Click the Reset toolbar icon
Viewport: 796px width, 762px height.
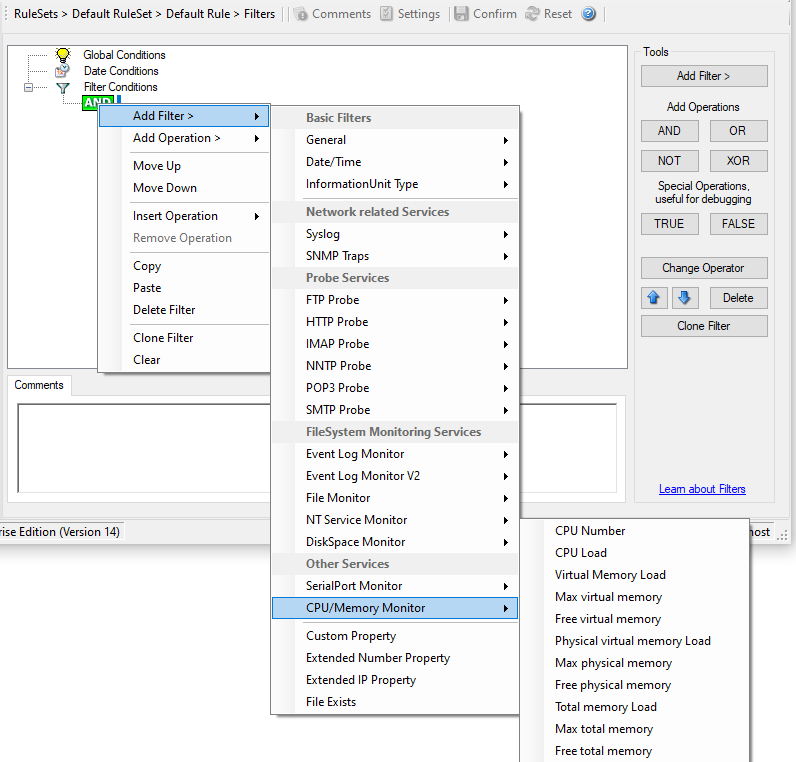(532, 14)
